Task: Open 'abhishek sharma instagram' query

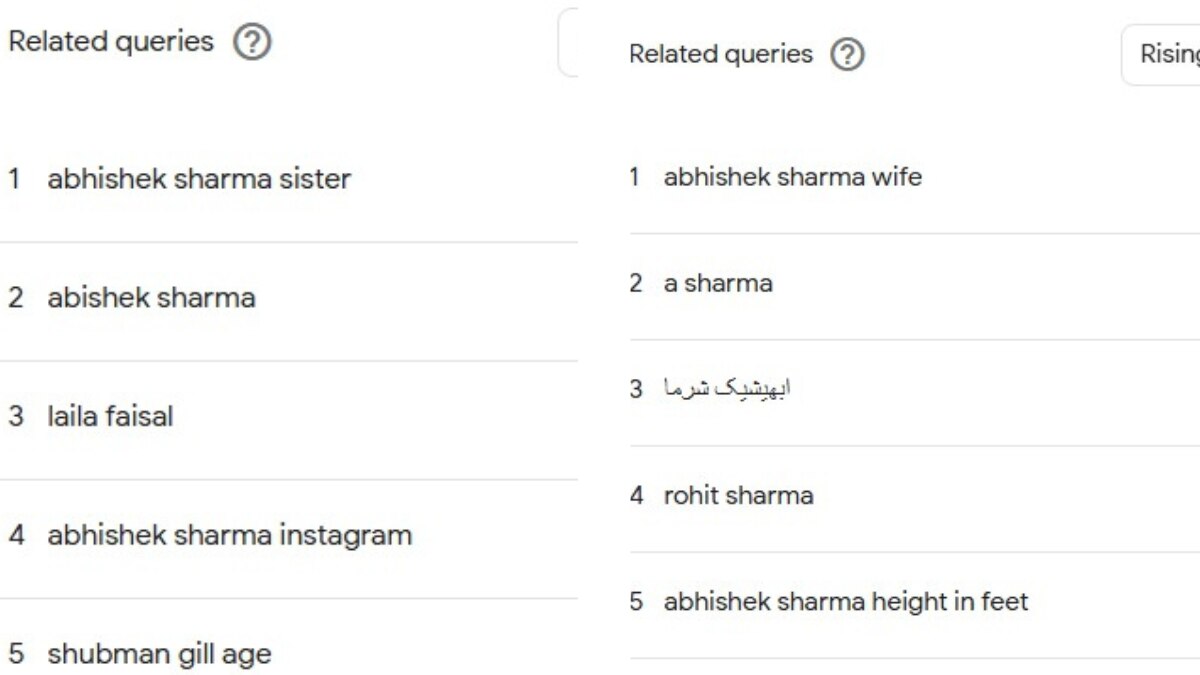Action: (229, 535)
